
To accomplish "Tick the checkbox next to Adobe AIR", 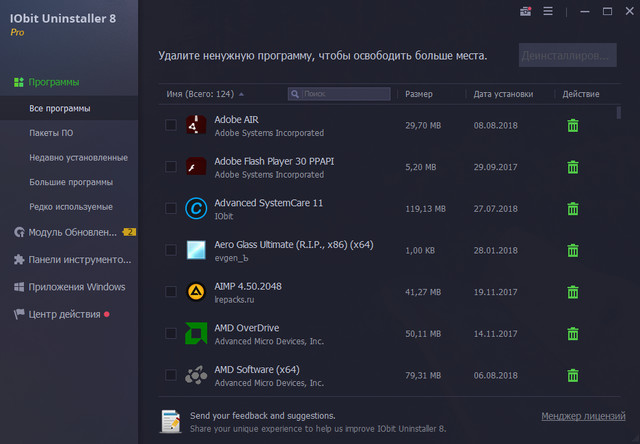I will [x=171, y=125].
